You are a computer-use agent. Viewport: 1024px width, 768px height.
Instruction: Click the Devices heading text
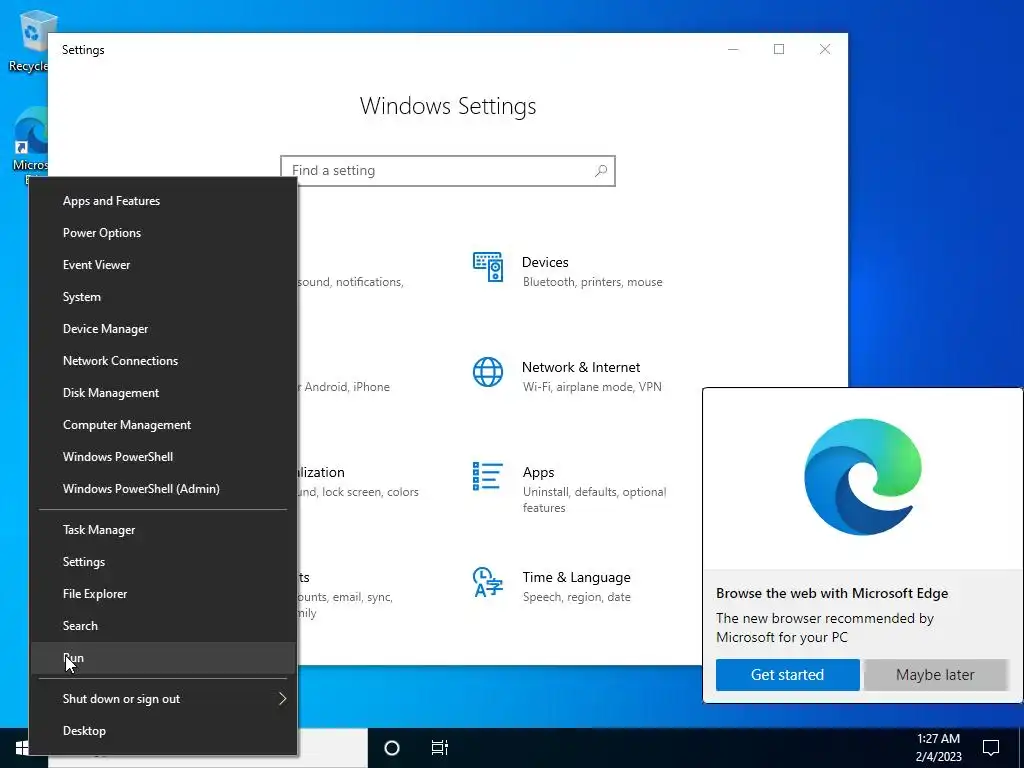pyautogui.click(x=545, y=263)
